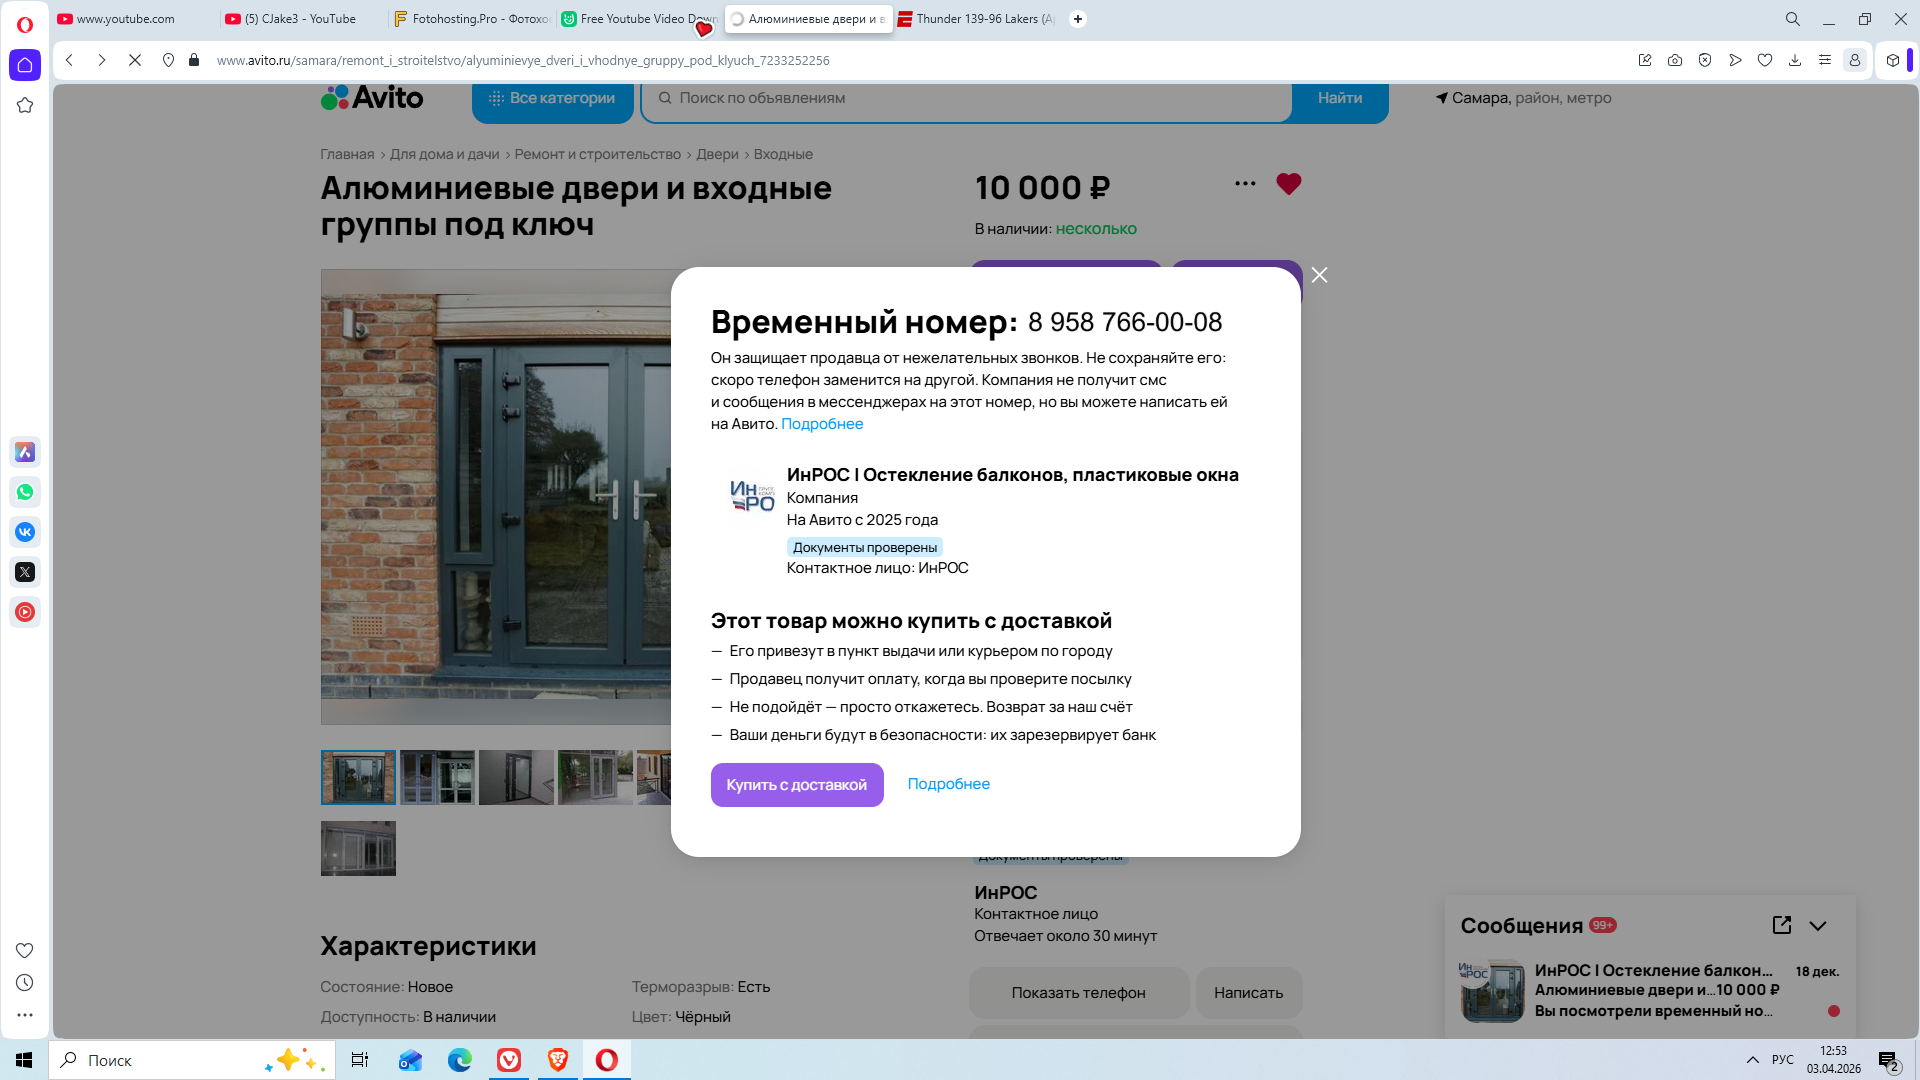The image size is (1920, 1080).
Task: Open X (Twitter) sidebar panel
Action: pos(25,572)
